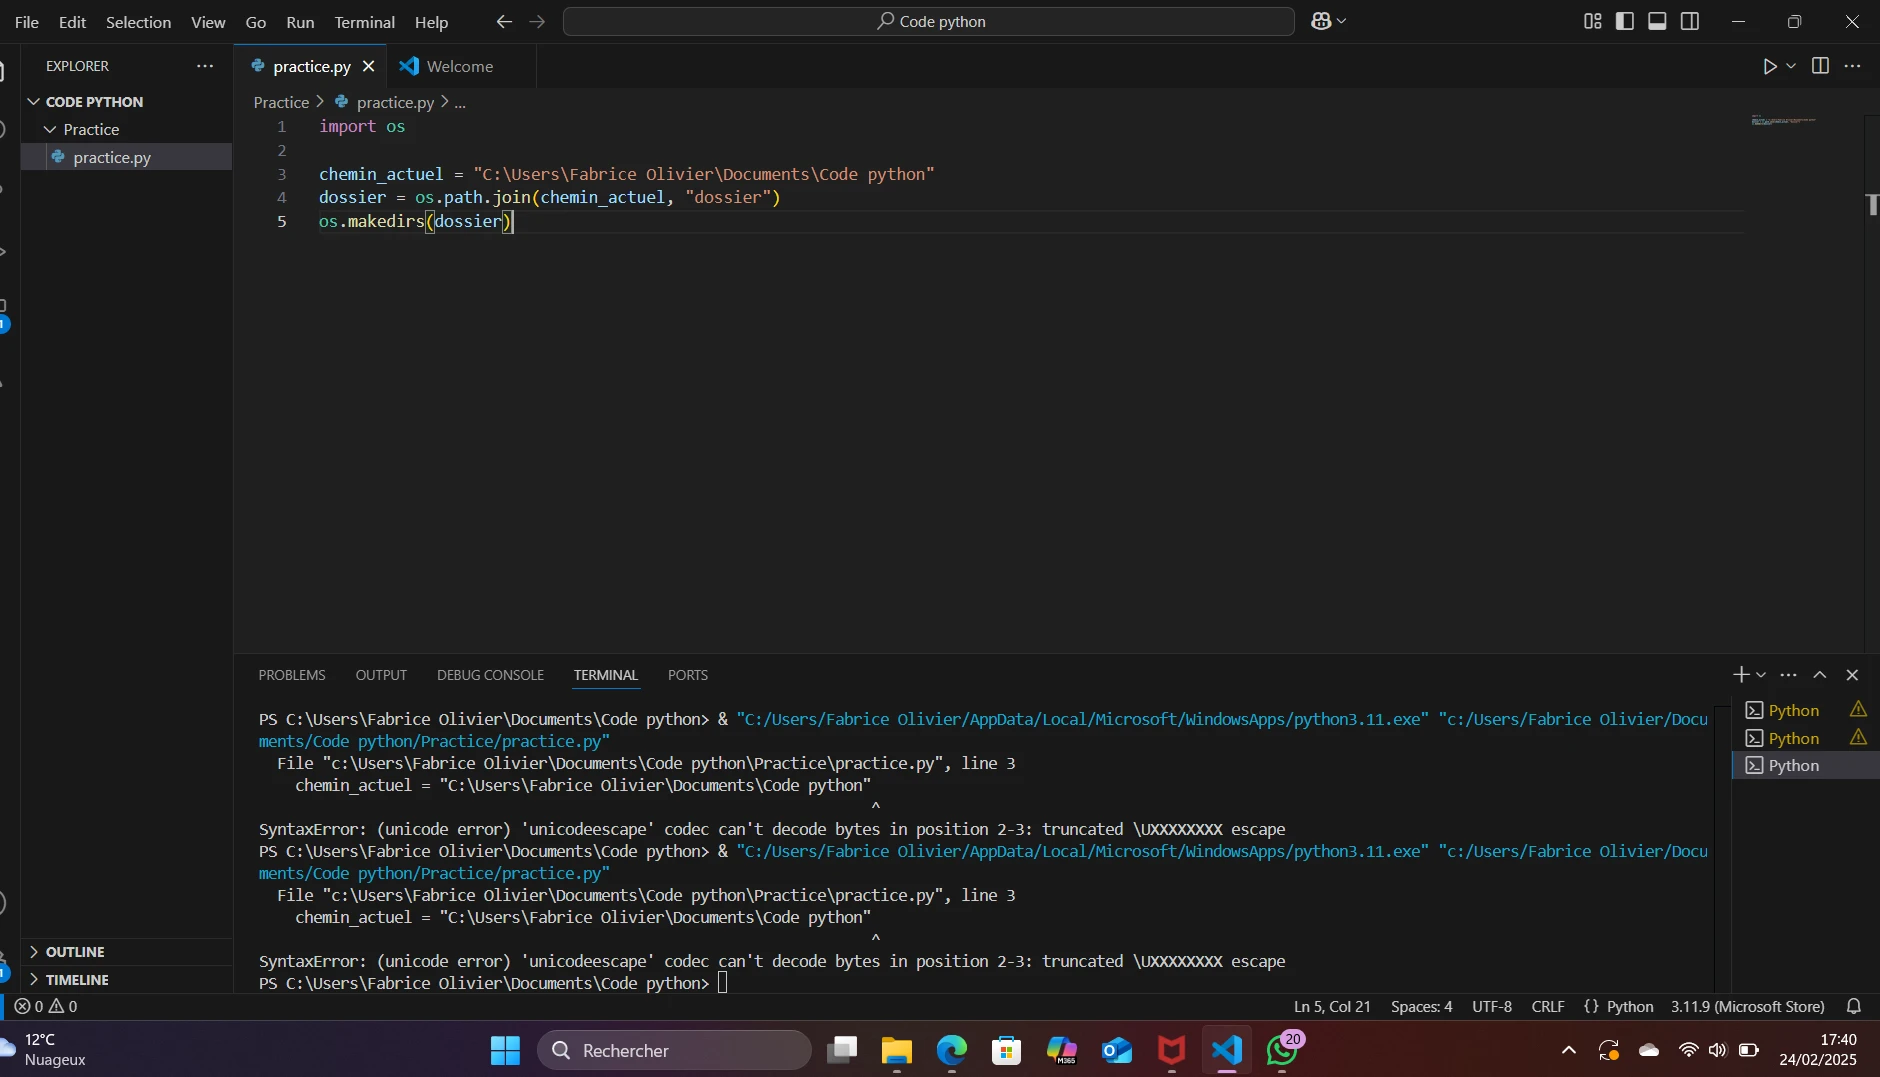Toggle the Secondary Side Bar visibility
This screenshot has height=1077, width=1880.
(x=1690, y=21)
